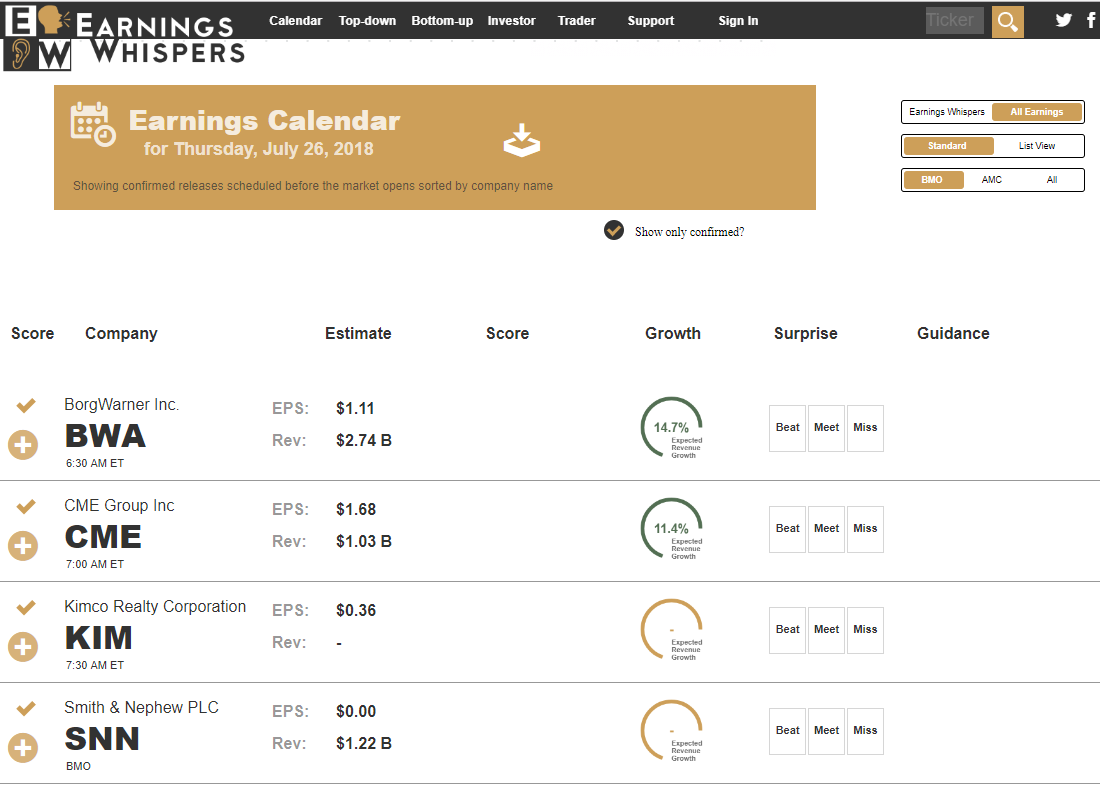Click the calendar clock icon in the banner
Screen dimensions: 1100x792
pos(93,124)
